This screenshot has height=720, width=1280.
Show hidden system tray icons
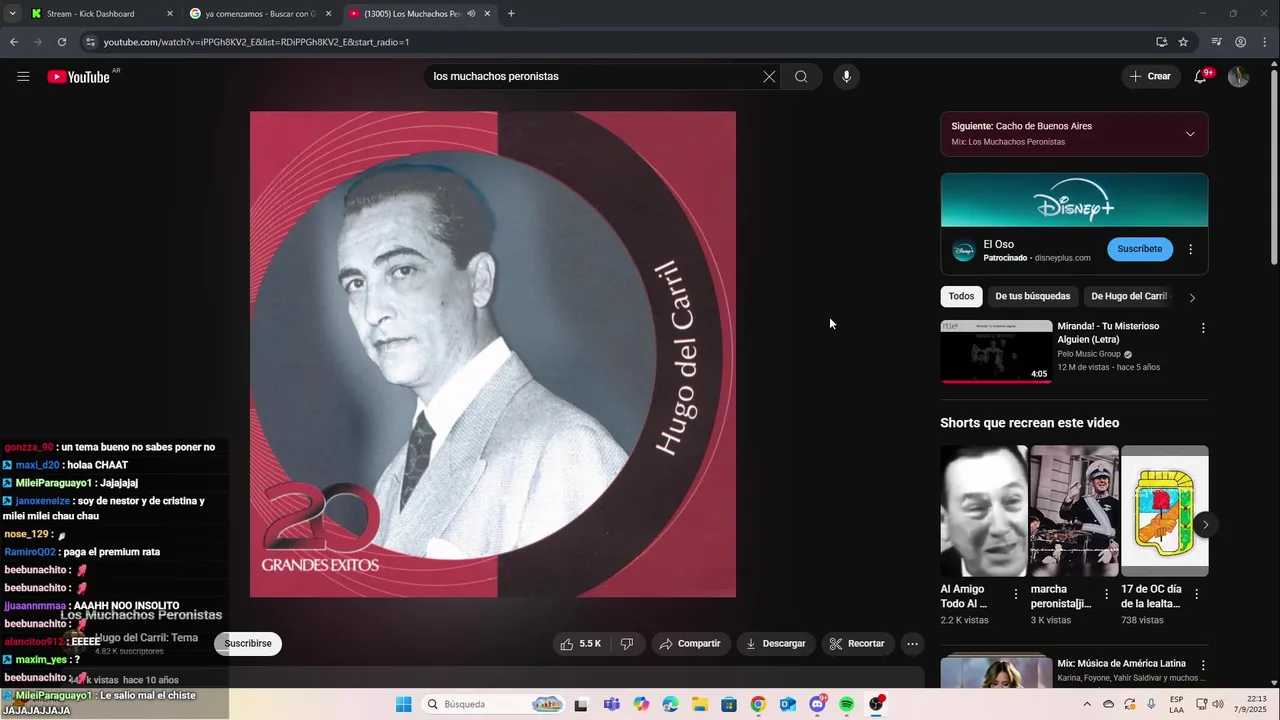[x=1087, y=704]
